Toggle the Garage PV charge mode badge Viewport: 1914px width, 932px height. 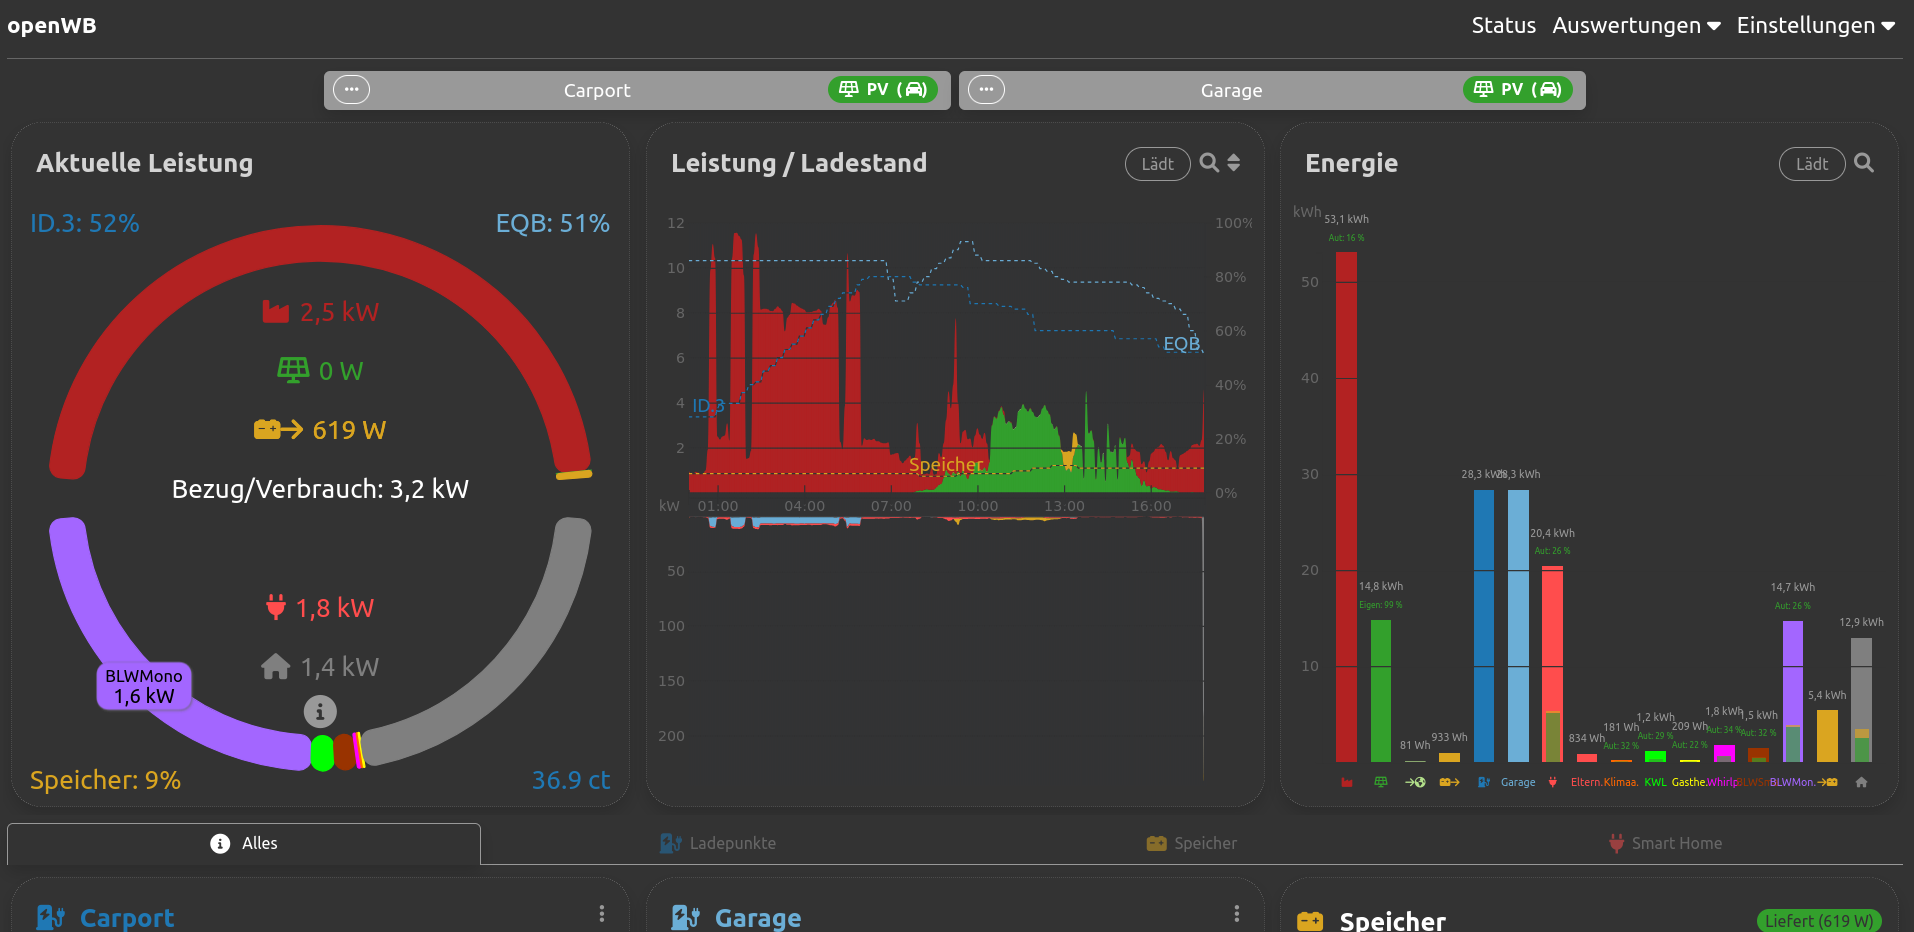1517,90
